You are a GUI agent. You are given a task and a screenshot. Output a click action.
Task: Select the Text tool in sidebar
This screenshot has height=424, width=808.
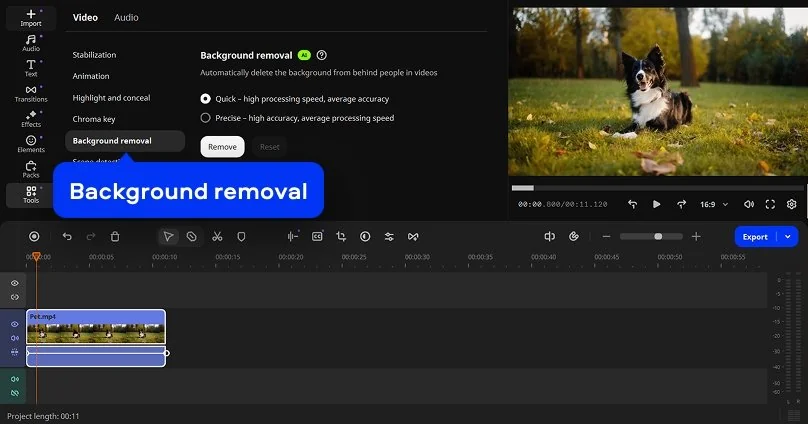[x=31, y=67]
